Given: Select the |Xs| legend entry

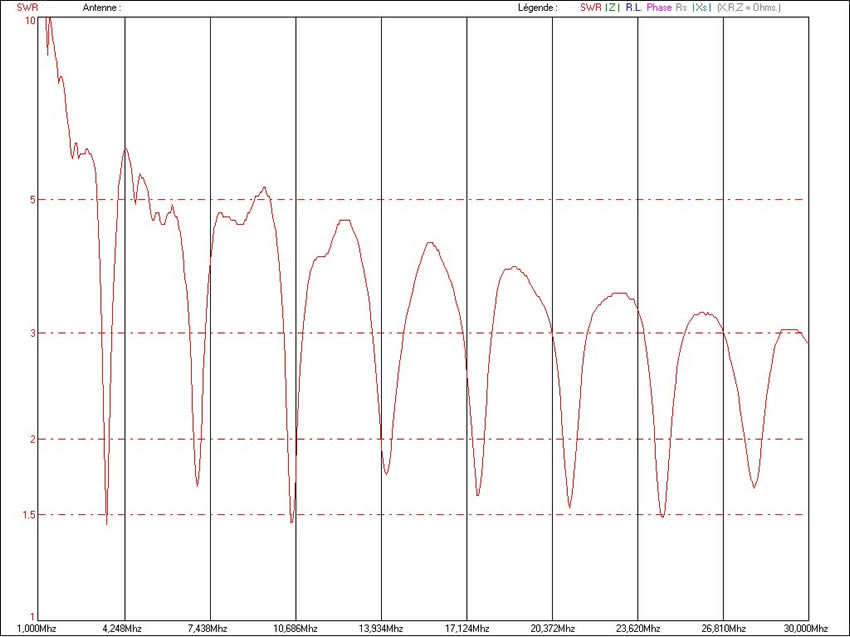Looking at the screenshot, I should [701, 8].
